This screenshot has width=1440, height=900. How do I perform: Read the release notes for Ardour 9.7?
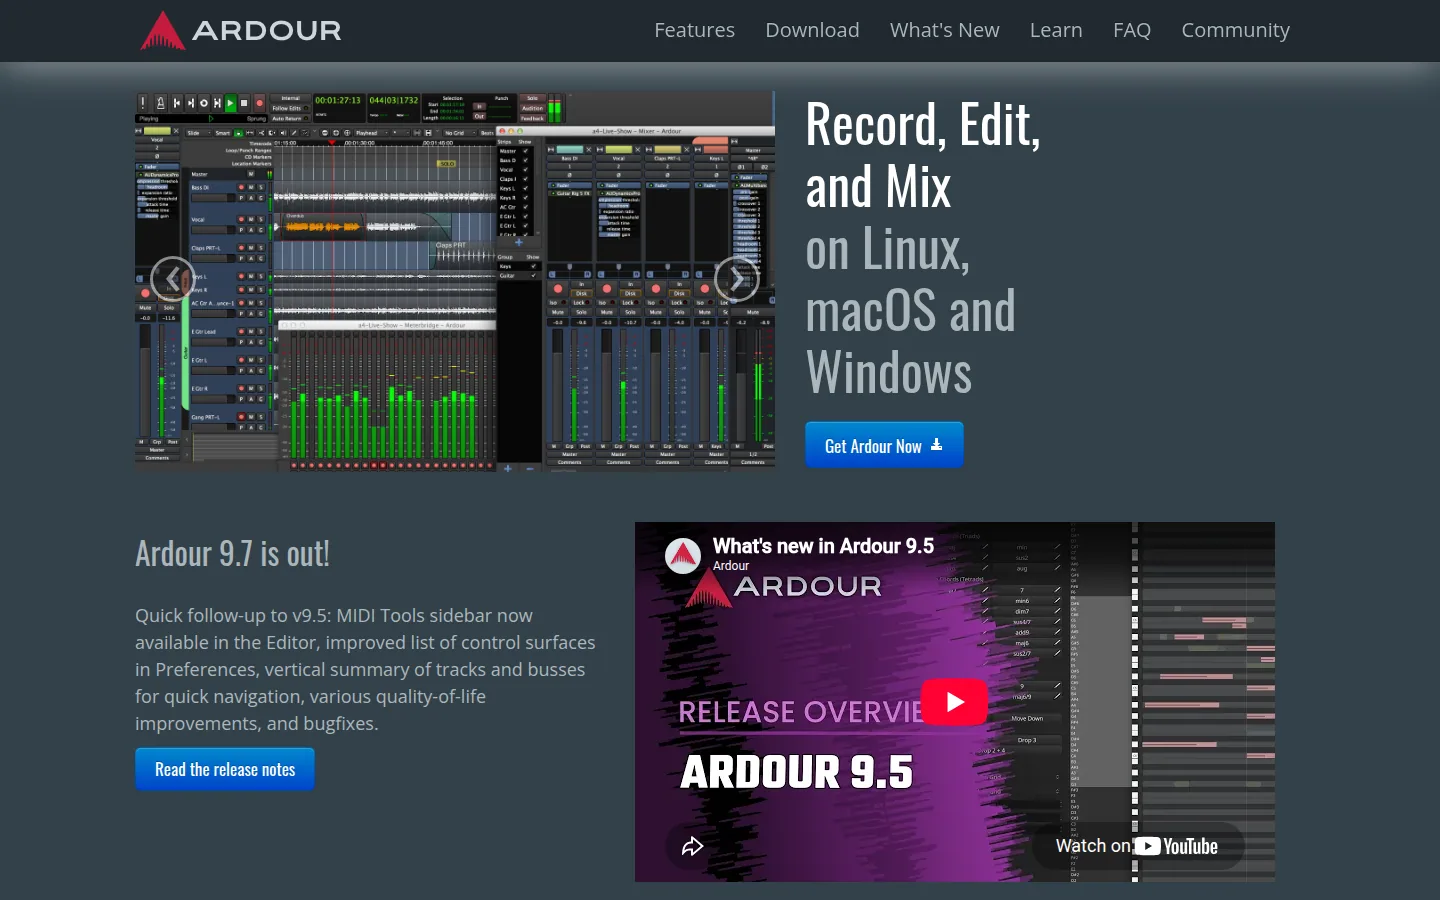point(225,769)
